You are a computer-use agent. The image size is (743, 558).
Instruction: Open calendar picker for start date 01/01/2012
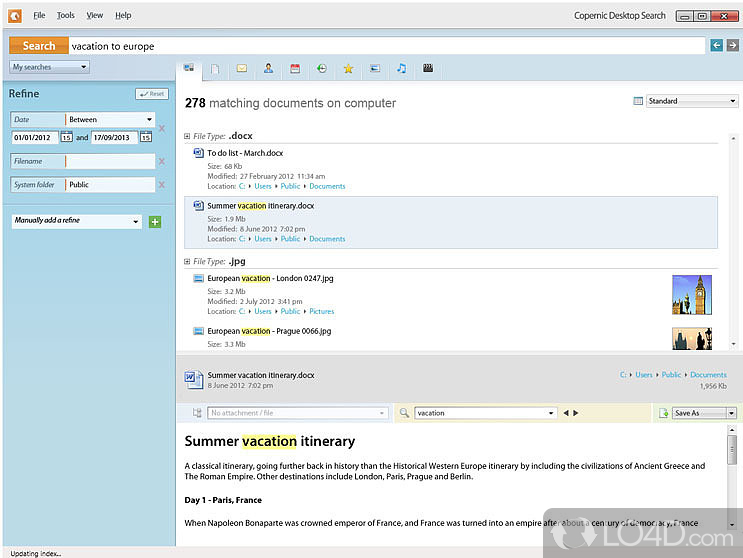pyautogui.click(x=66, y=137)
